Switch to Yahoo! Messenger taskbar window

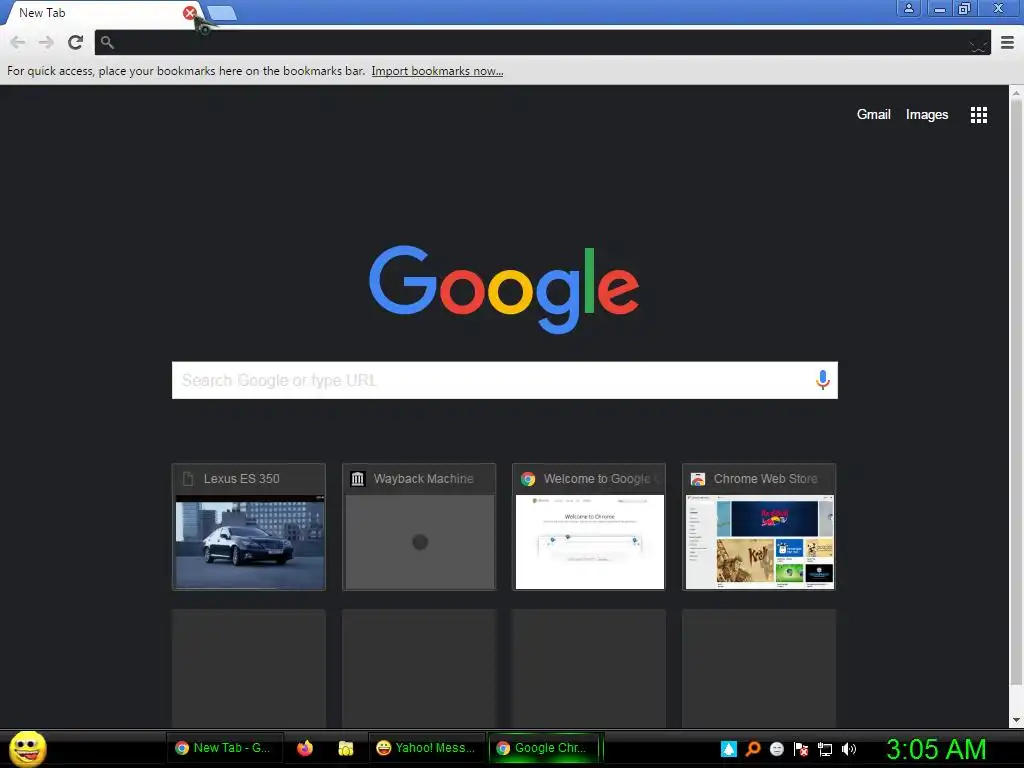pos(426,748)
